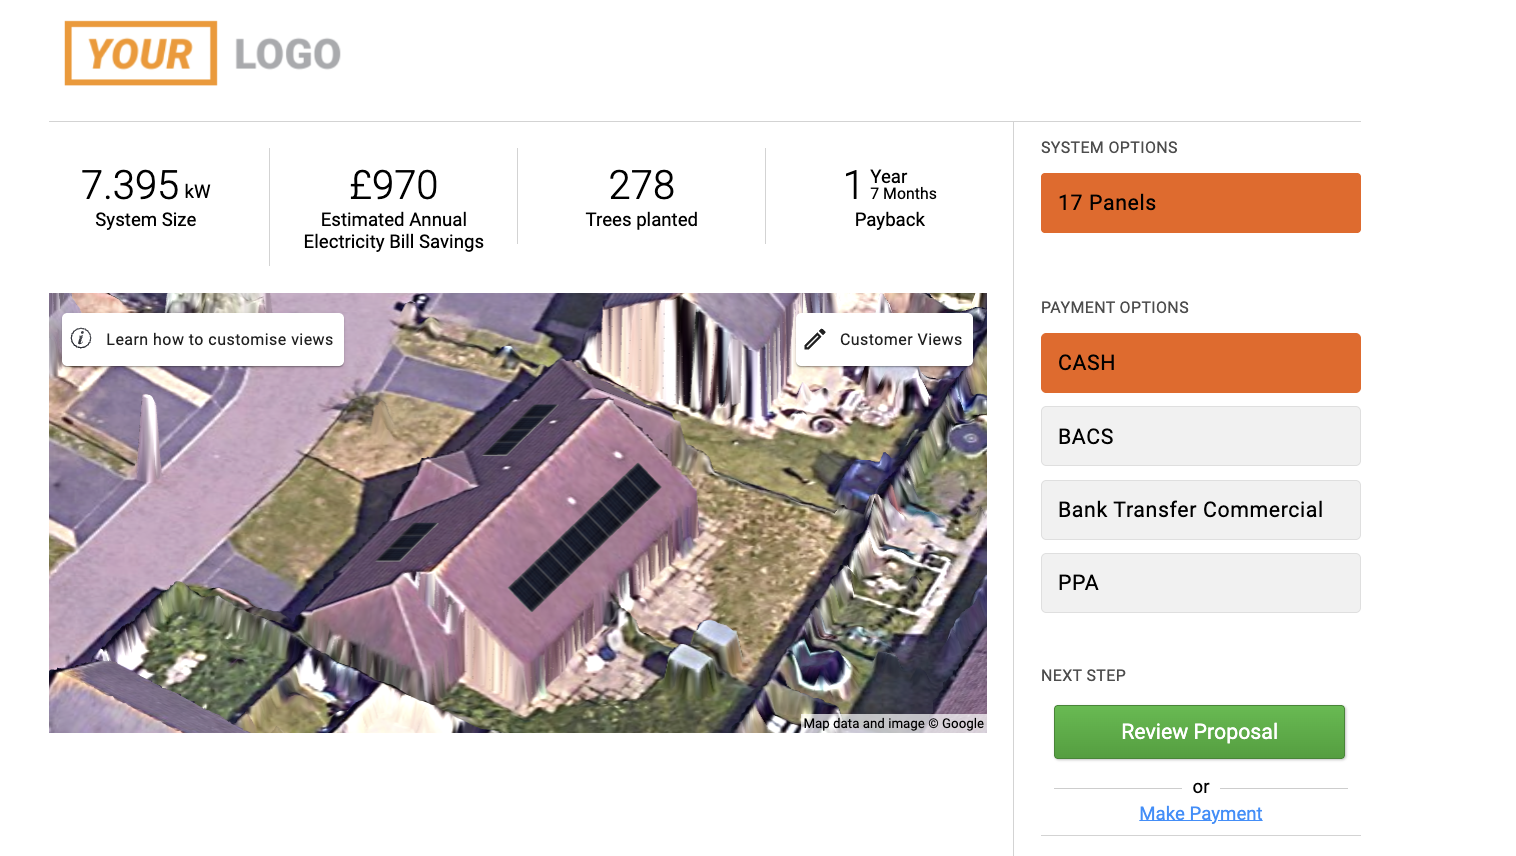Follow the Make Payment link
1516x856 pixels.
click(1200, 814)
